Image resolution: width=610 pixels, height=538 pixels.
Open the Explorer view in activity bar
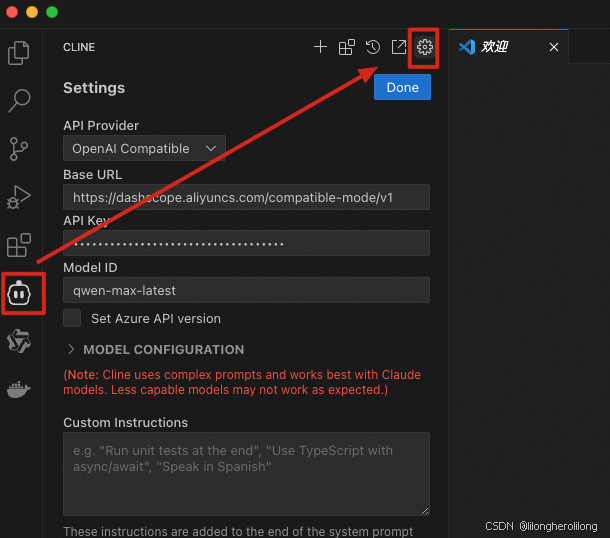point(18,53)
